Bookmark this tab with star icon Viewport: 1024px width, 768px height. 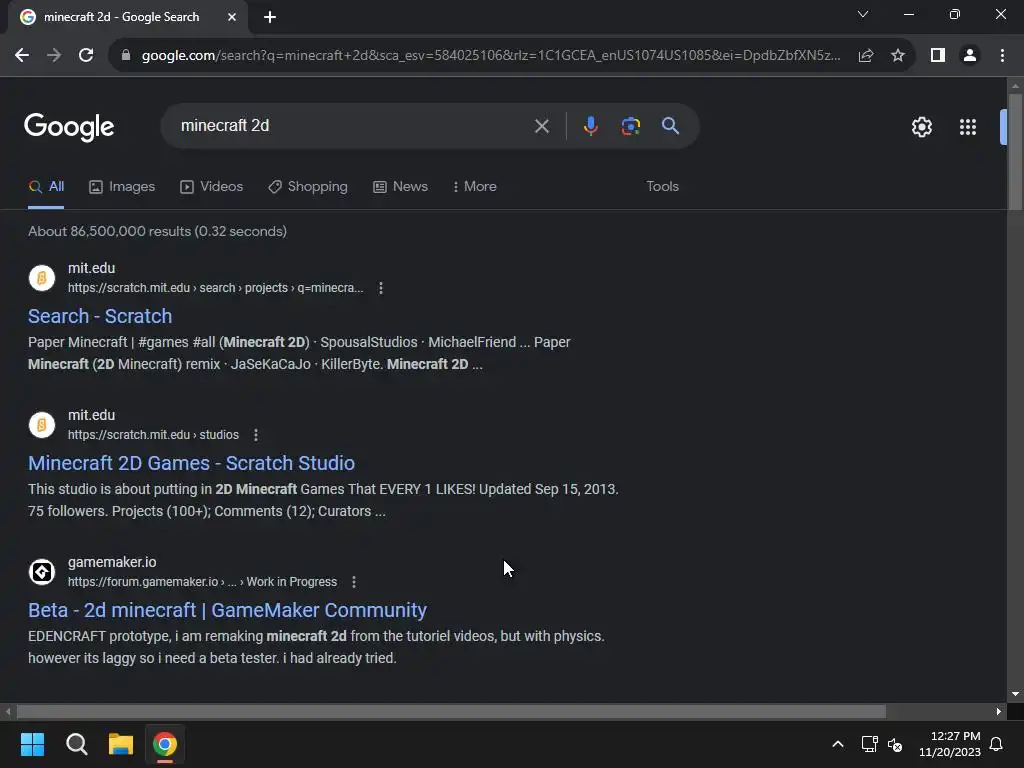898,56
